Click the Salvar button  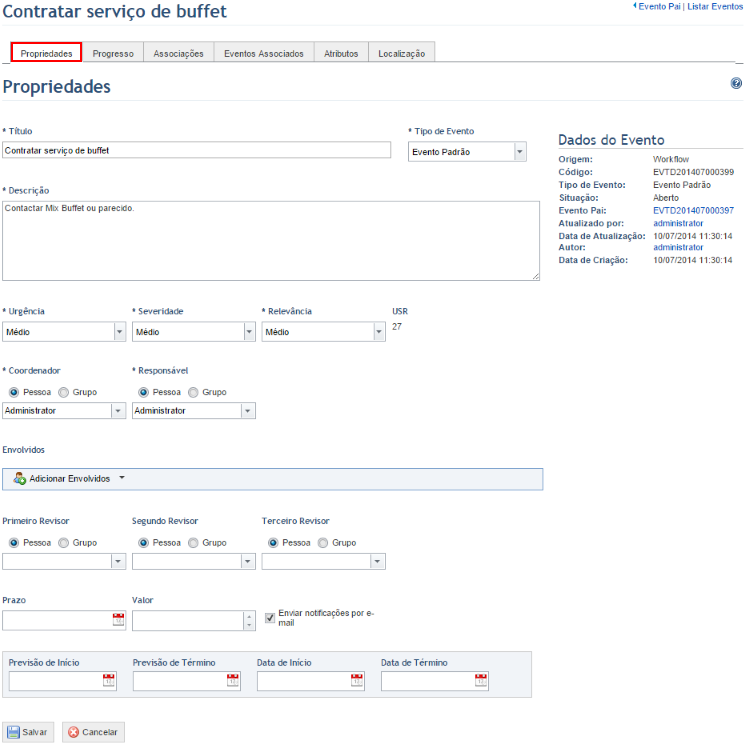pyautogui.click(x=28, y=732)
